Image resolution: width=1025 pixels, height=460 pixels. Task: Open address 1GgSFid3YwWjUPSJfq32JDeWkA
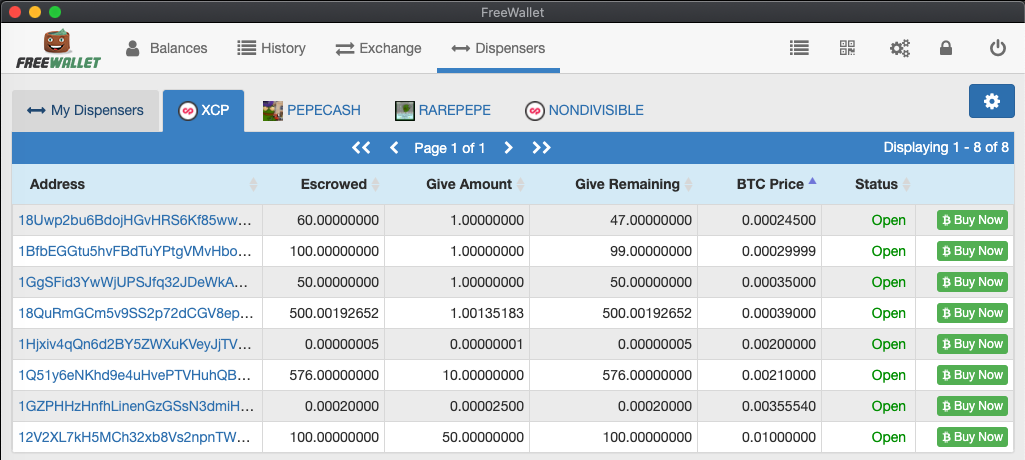click(134, 282)
